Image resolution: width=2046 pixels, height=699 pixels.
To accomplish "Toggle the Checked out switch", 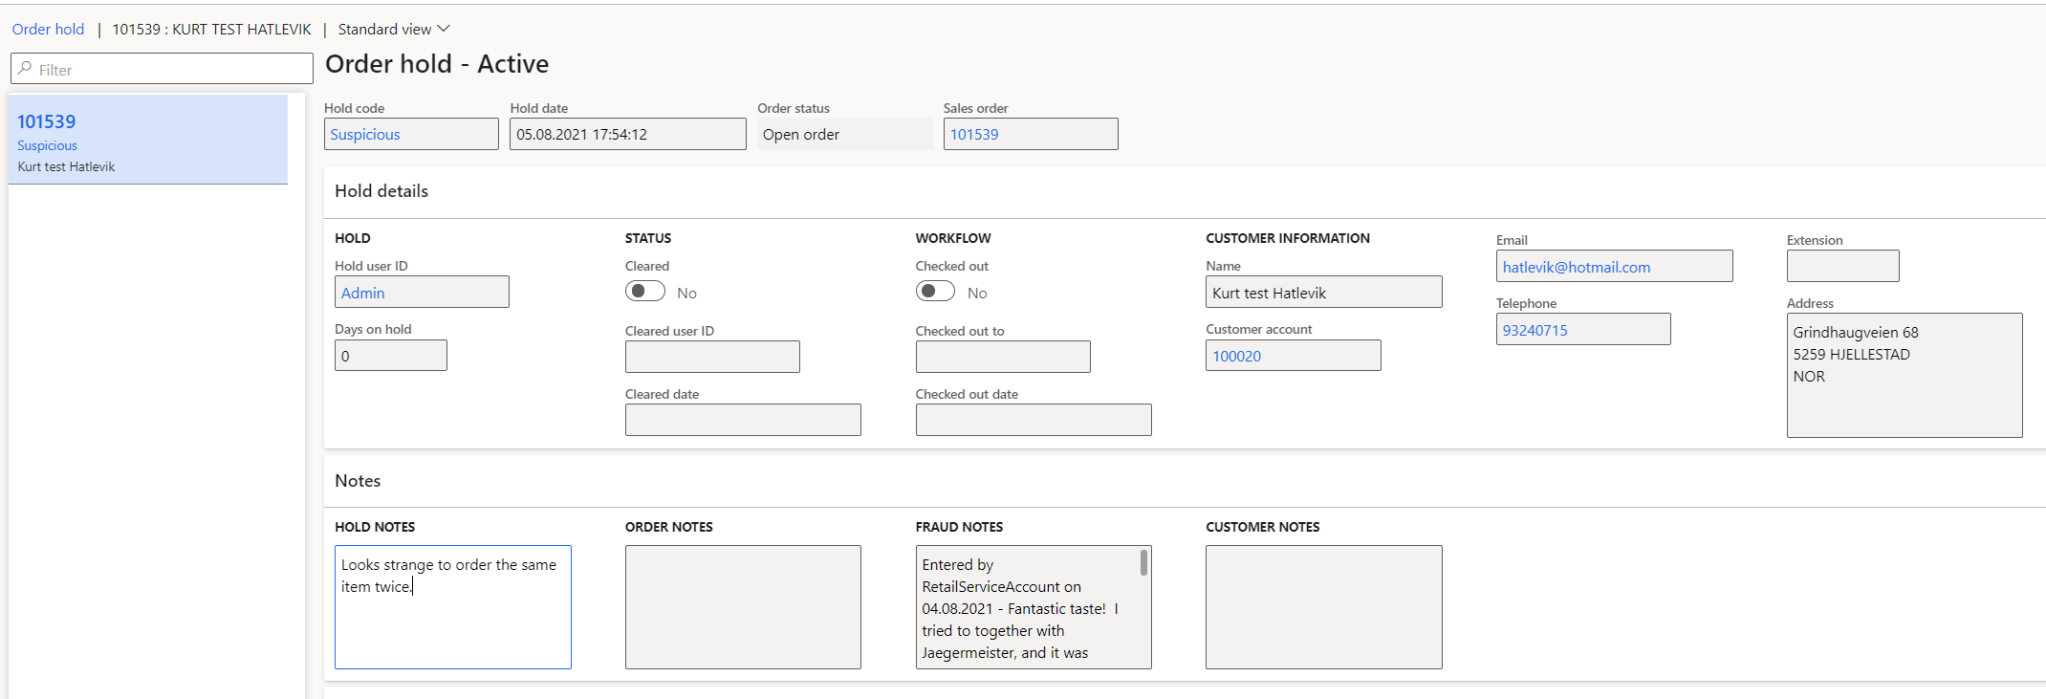I will (935, 291).
